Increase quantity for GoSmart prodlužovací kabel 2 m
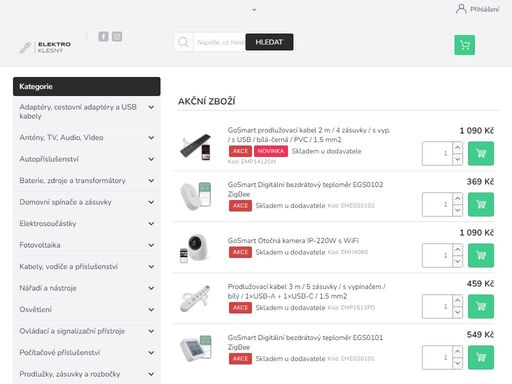The width and height of the screenshot is (512, 384). click(x=458, y=147)
